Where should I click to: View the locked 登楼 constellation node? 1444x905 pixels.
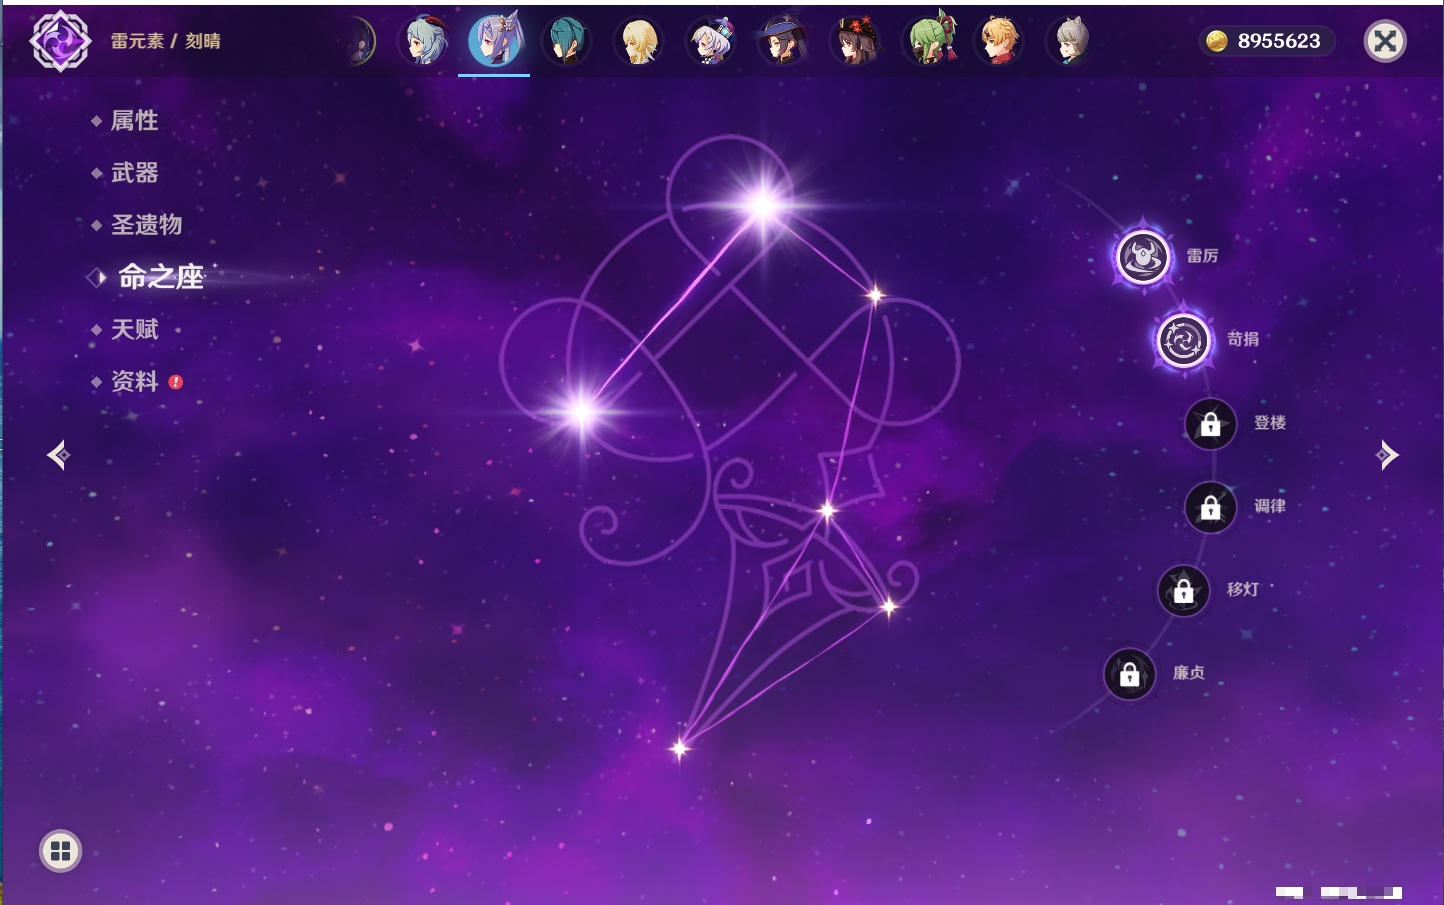point(1210,424)
